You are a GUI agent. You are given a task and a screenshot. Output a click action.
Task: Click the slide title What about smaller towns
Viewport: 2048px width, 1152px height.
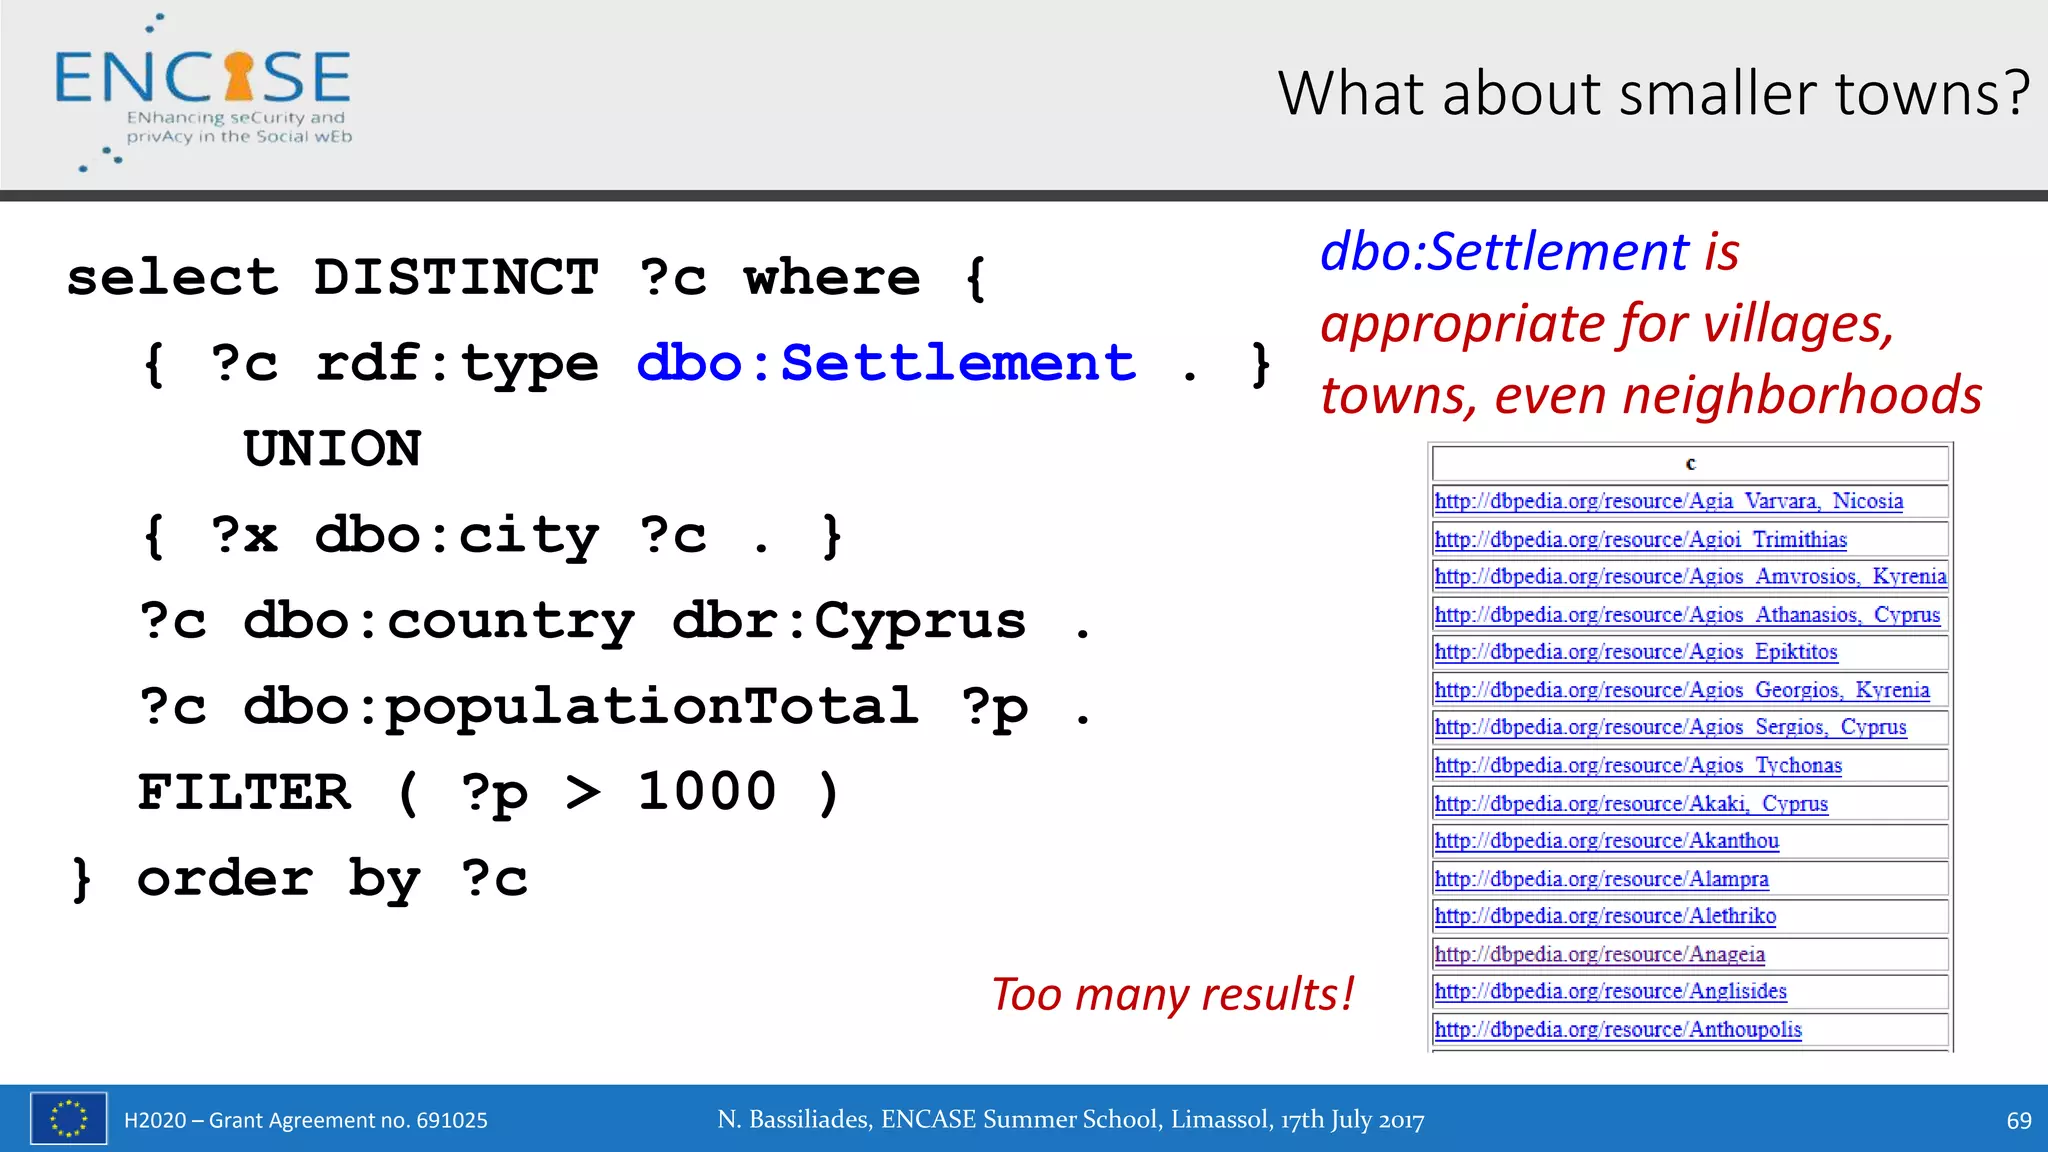coord(1653,93)
